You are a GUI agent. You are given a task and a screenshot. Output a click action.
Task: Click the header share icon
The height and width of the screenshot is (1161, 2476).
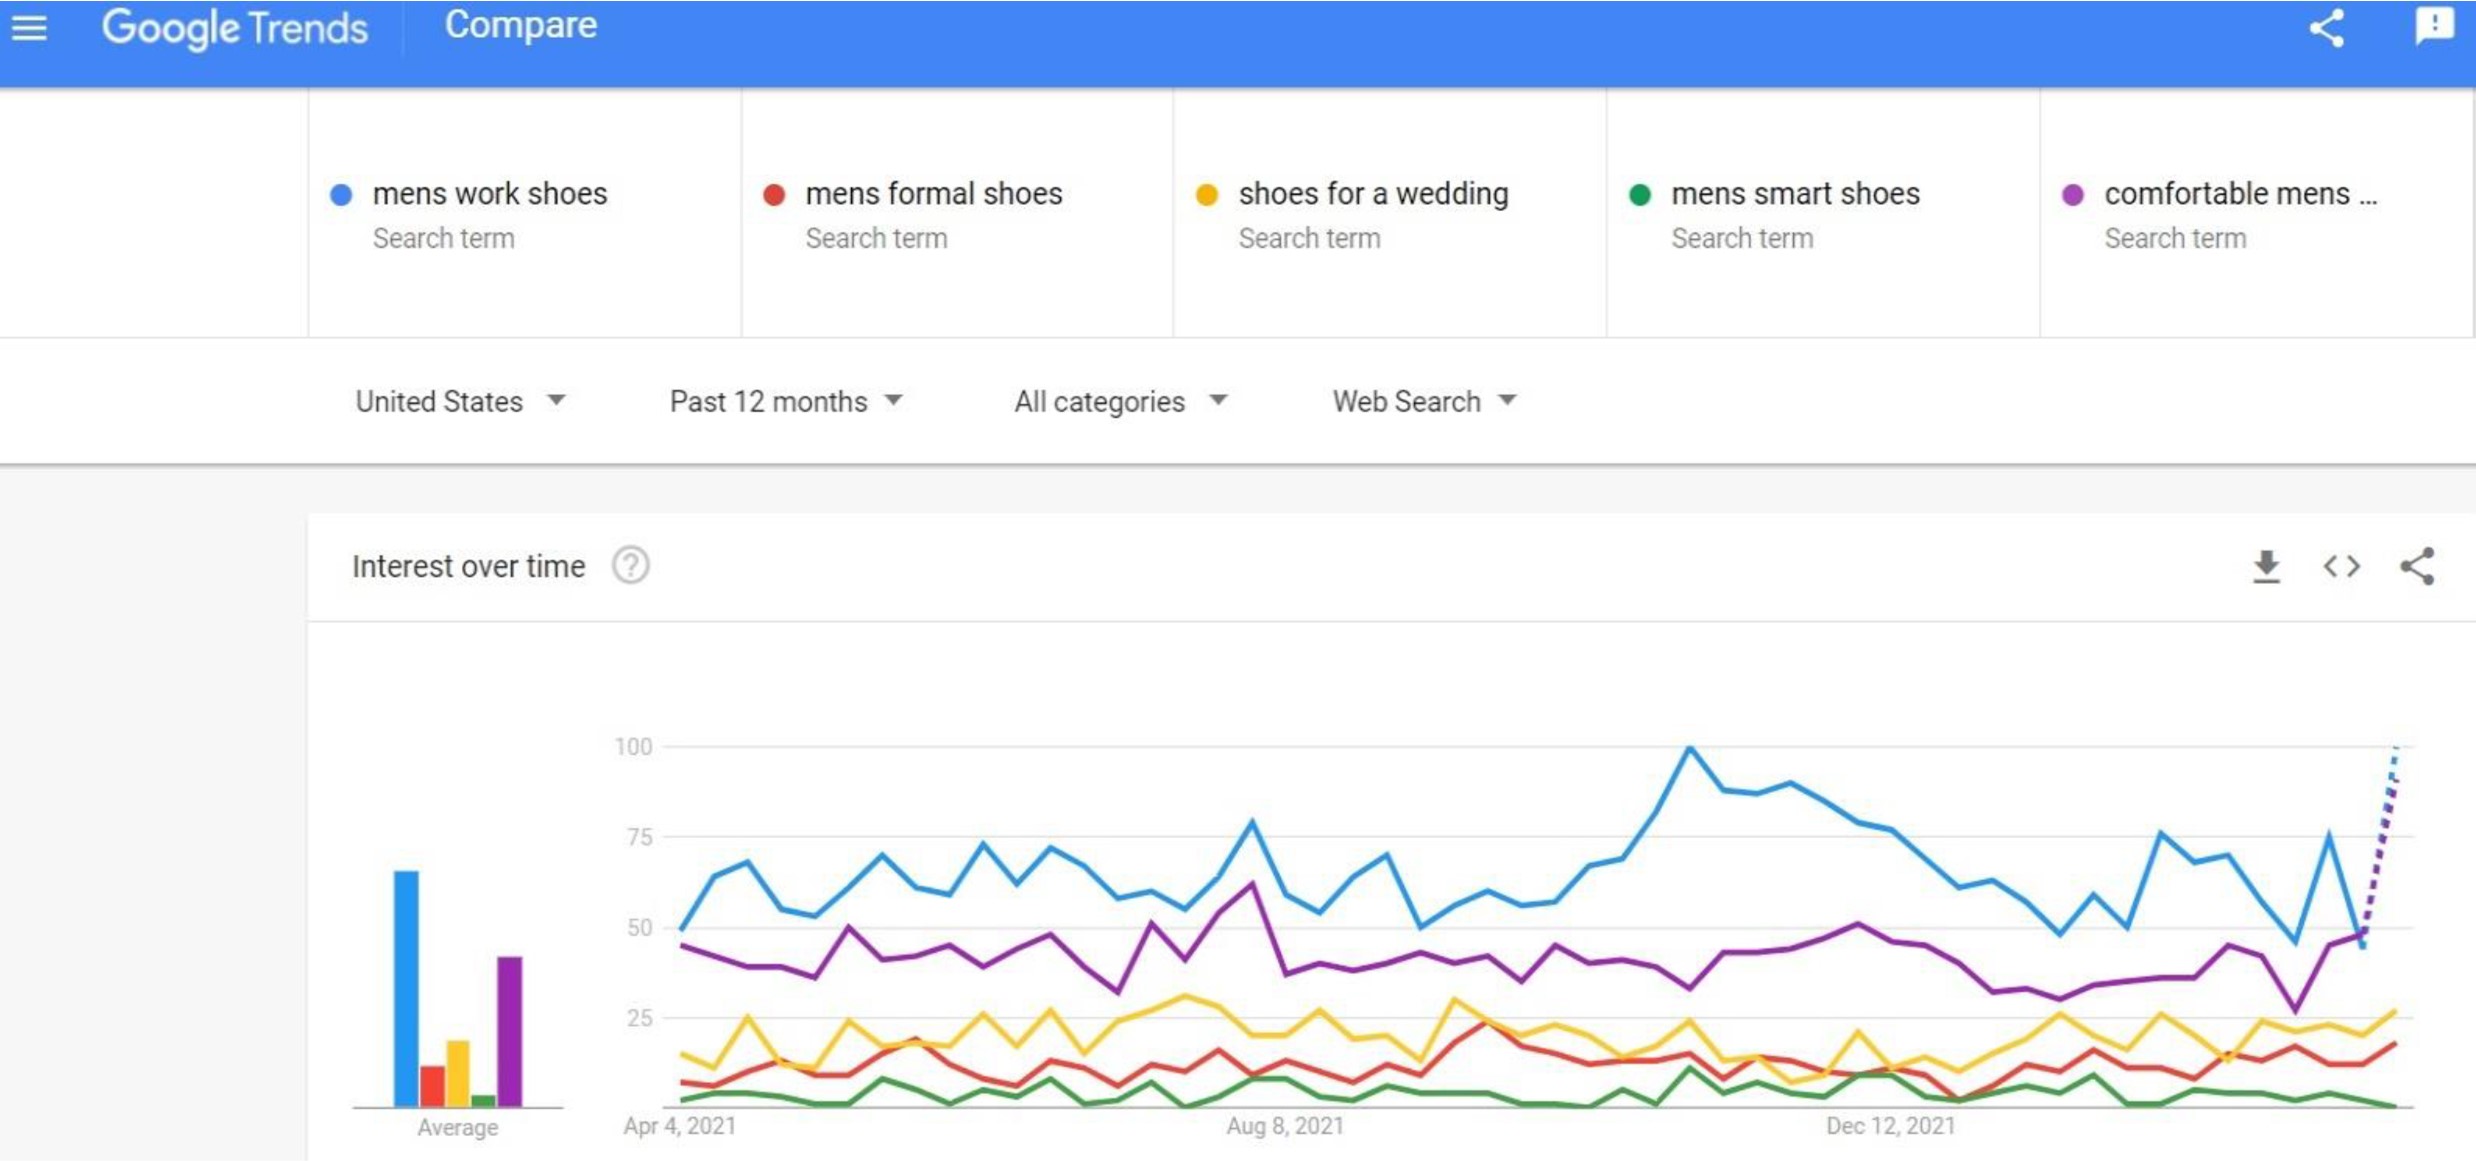pyautogui.click(x=2326, y=28)
